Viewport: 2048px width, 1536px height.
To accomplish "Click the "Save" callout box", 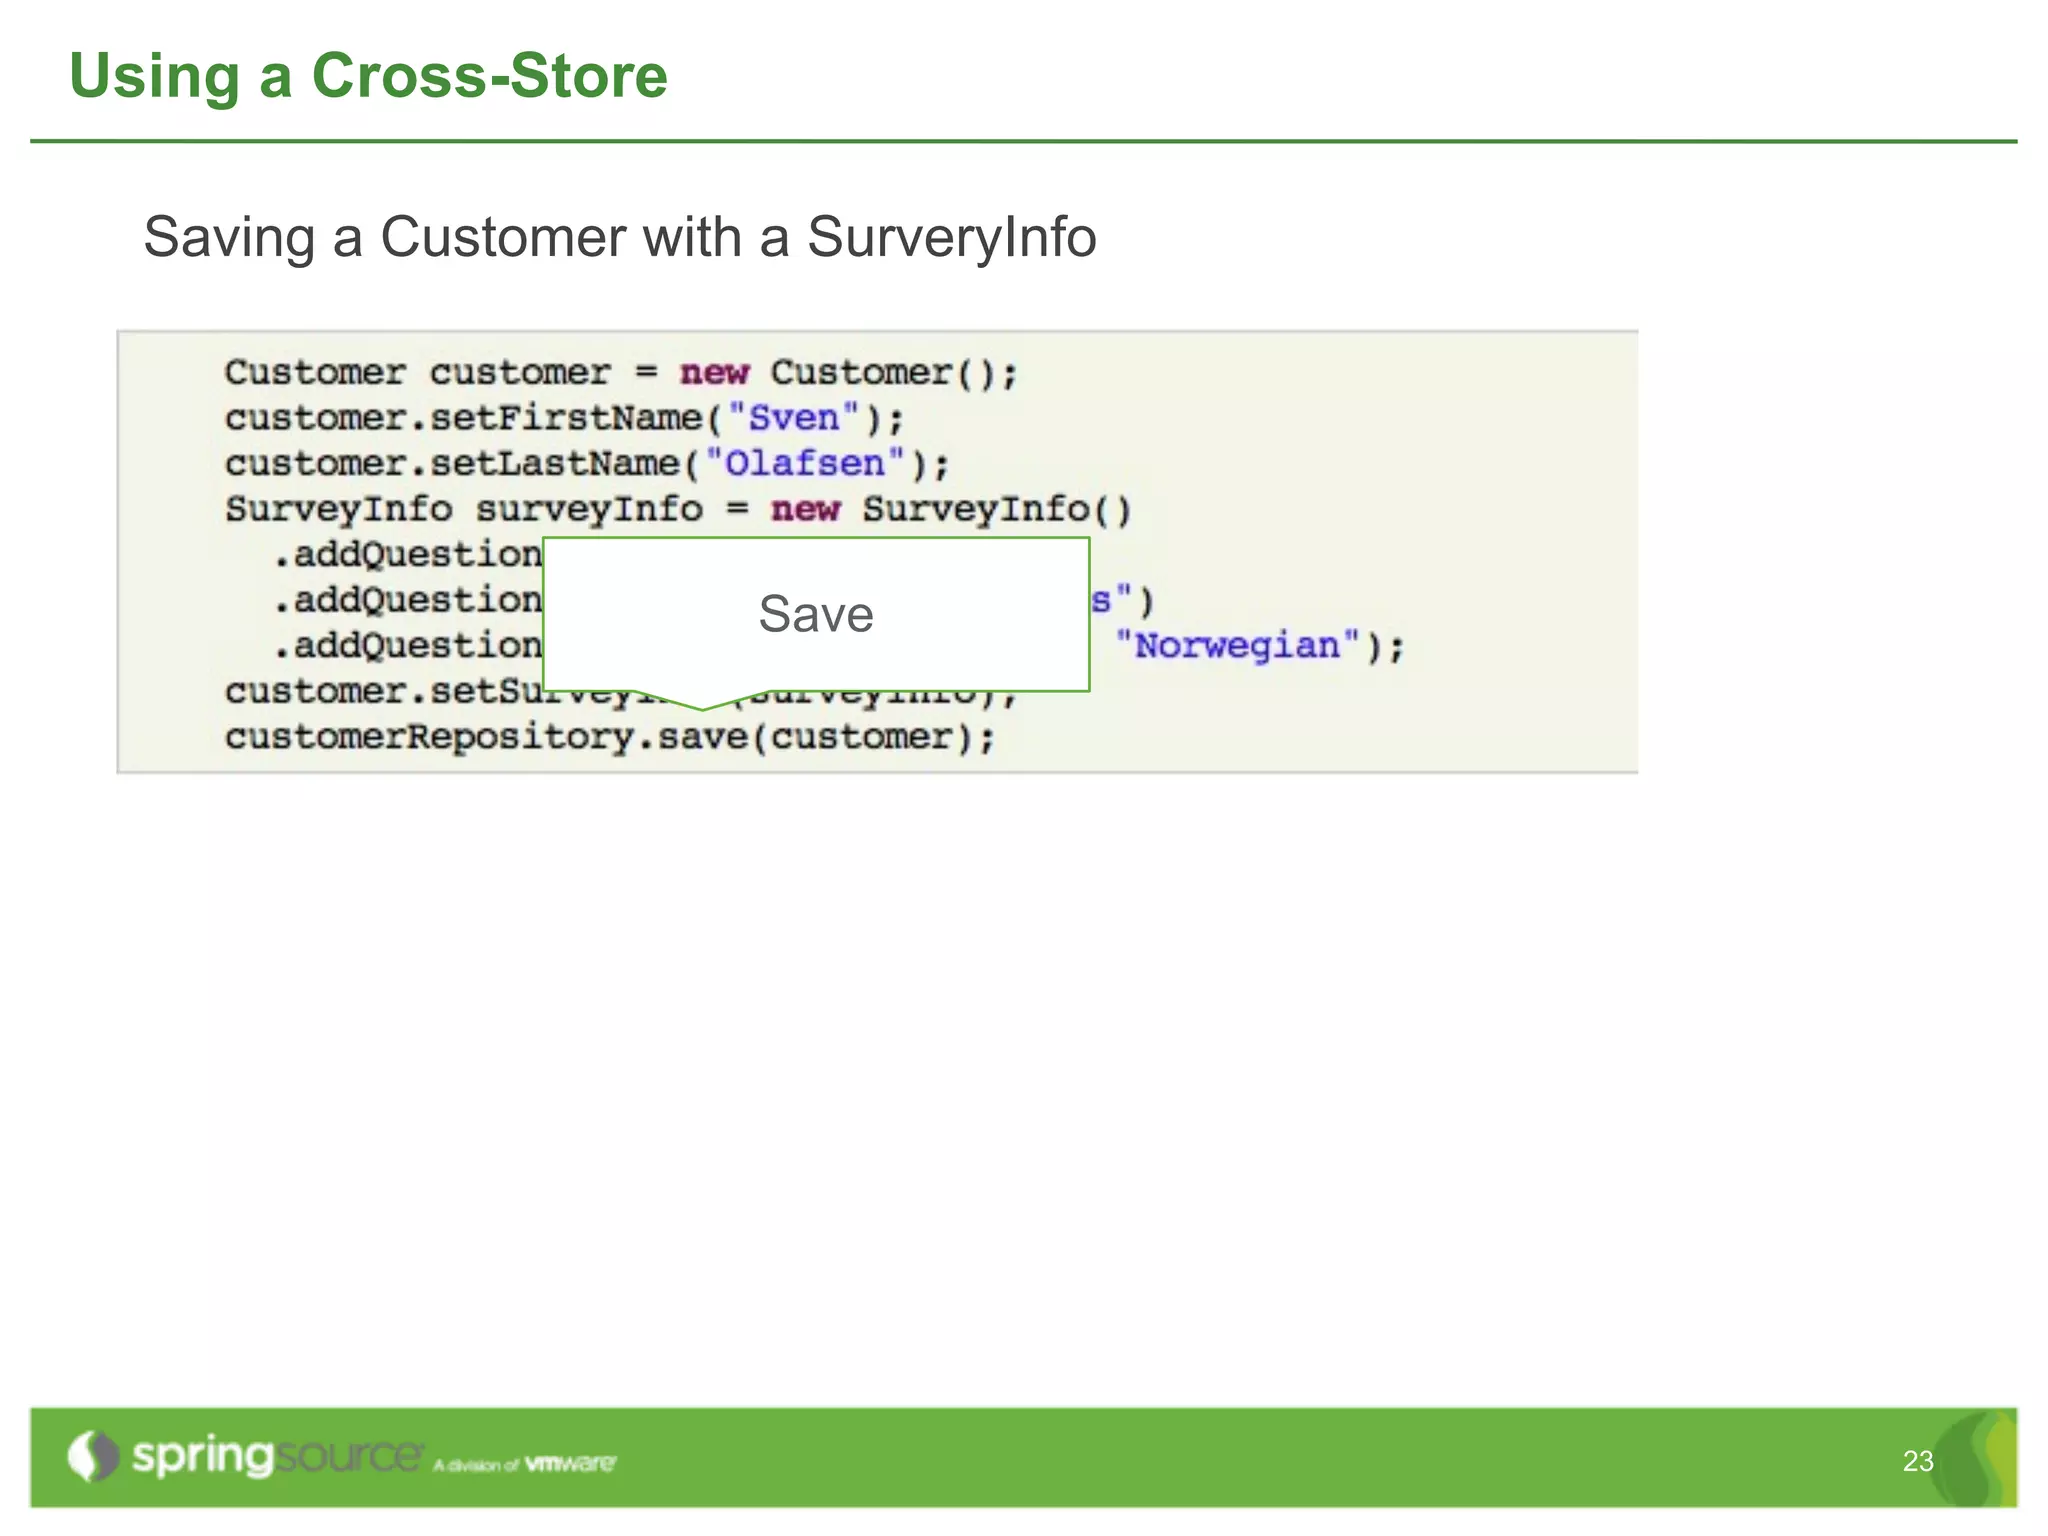I will 816,614.
